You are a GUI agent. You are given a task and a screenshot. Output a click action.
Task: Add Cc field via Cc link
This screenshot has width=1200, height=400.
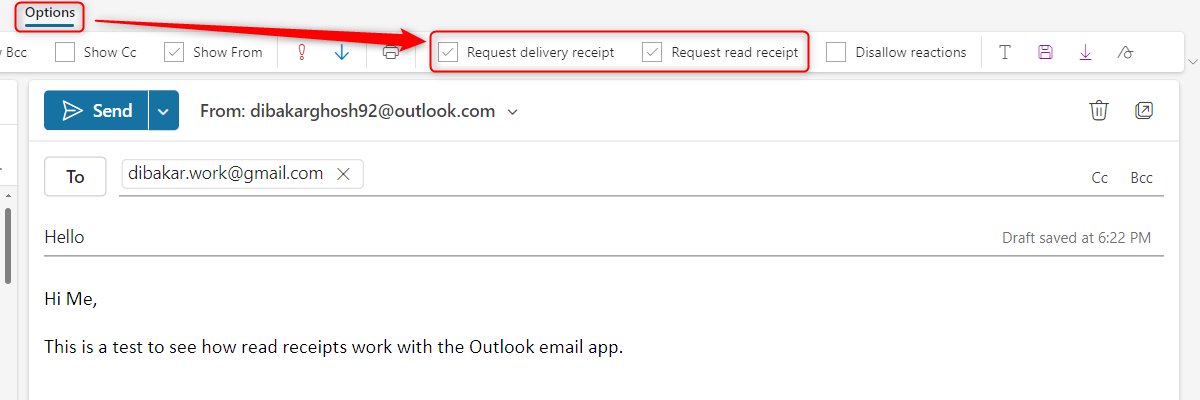[x=1099, y=178]
